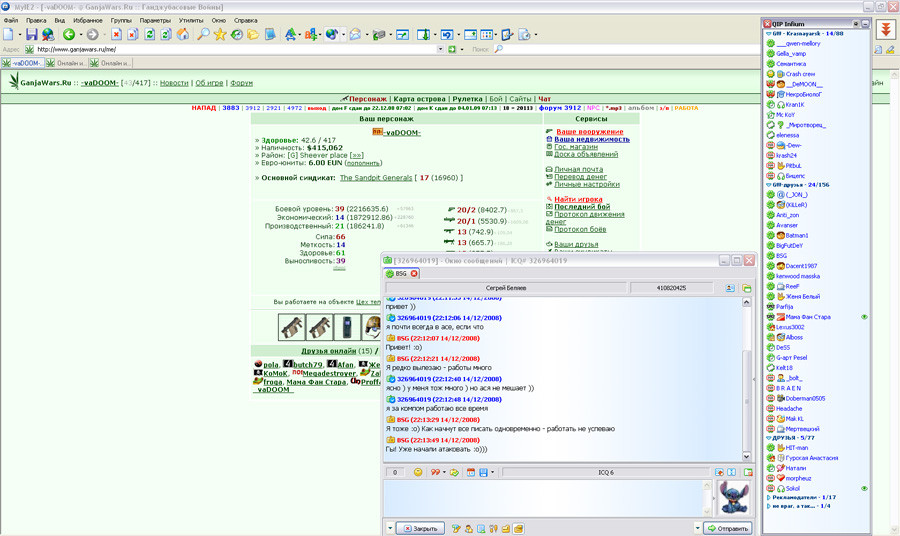Open the Избранное menu

(87, 20)
